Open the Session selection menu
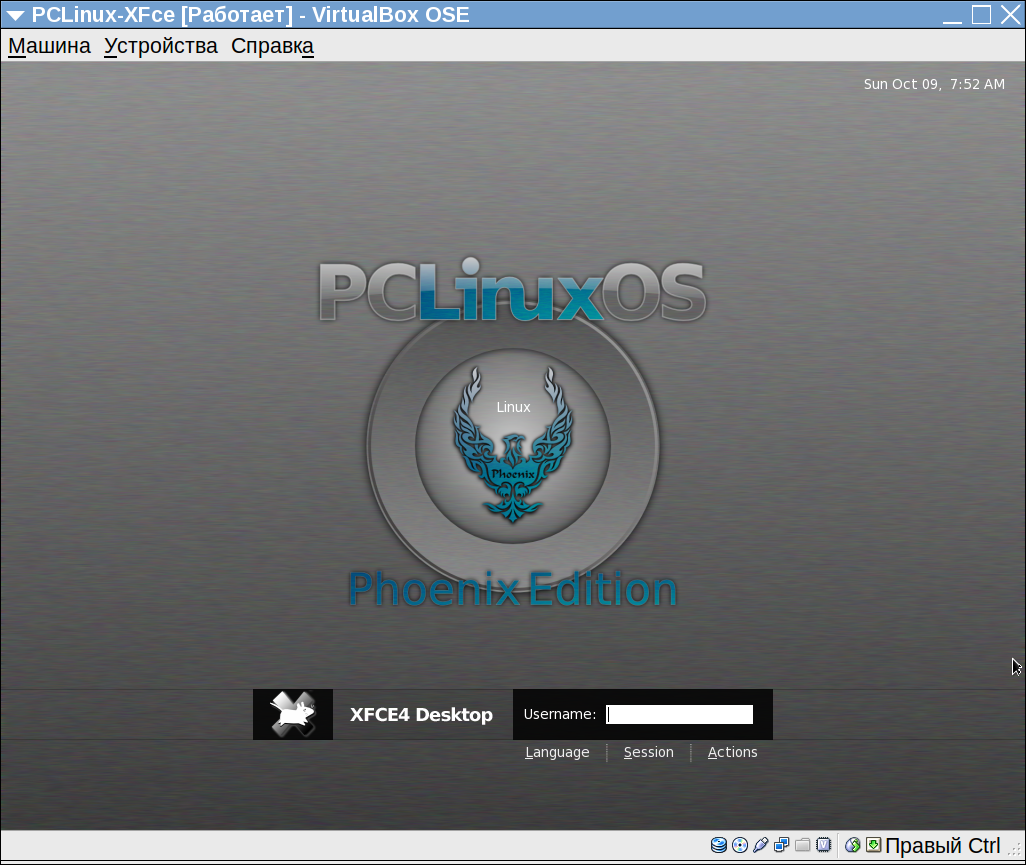1026x865 pixels. [648, 752]
